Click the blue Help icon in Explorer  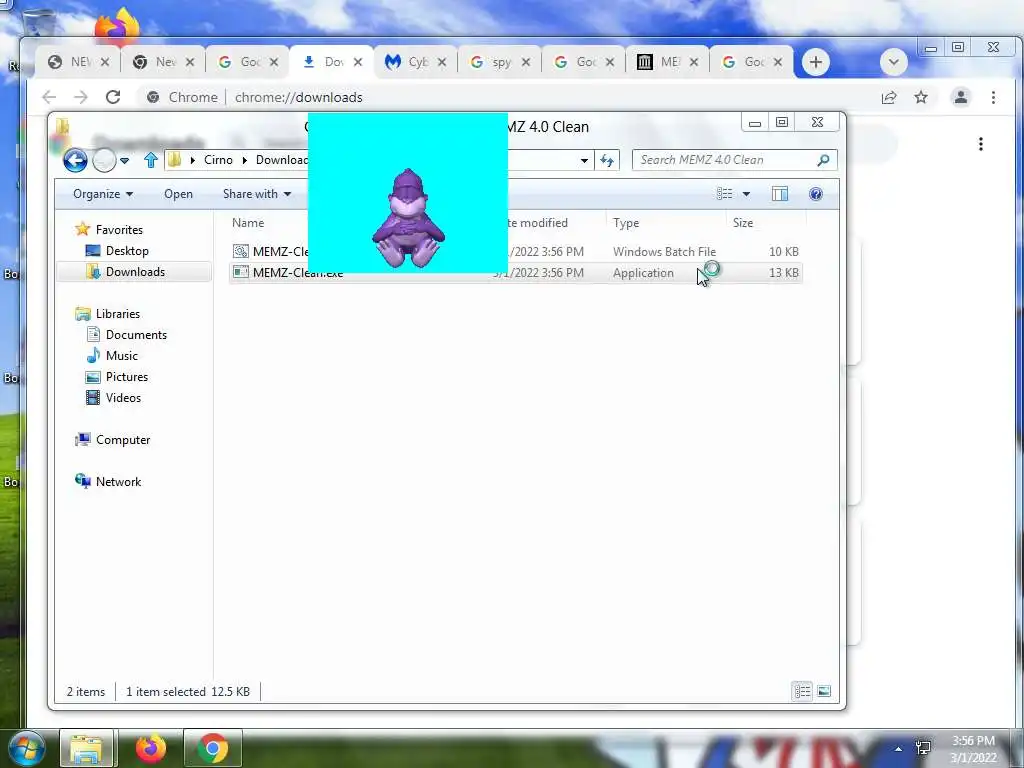point(816,194)
